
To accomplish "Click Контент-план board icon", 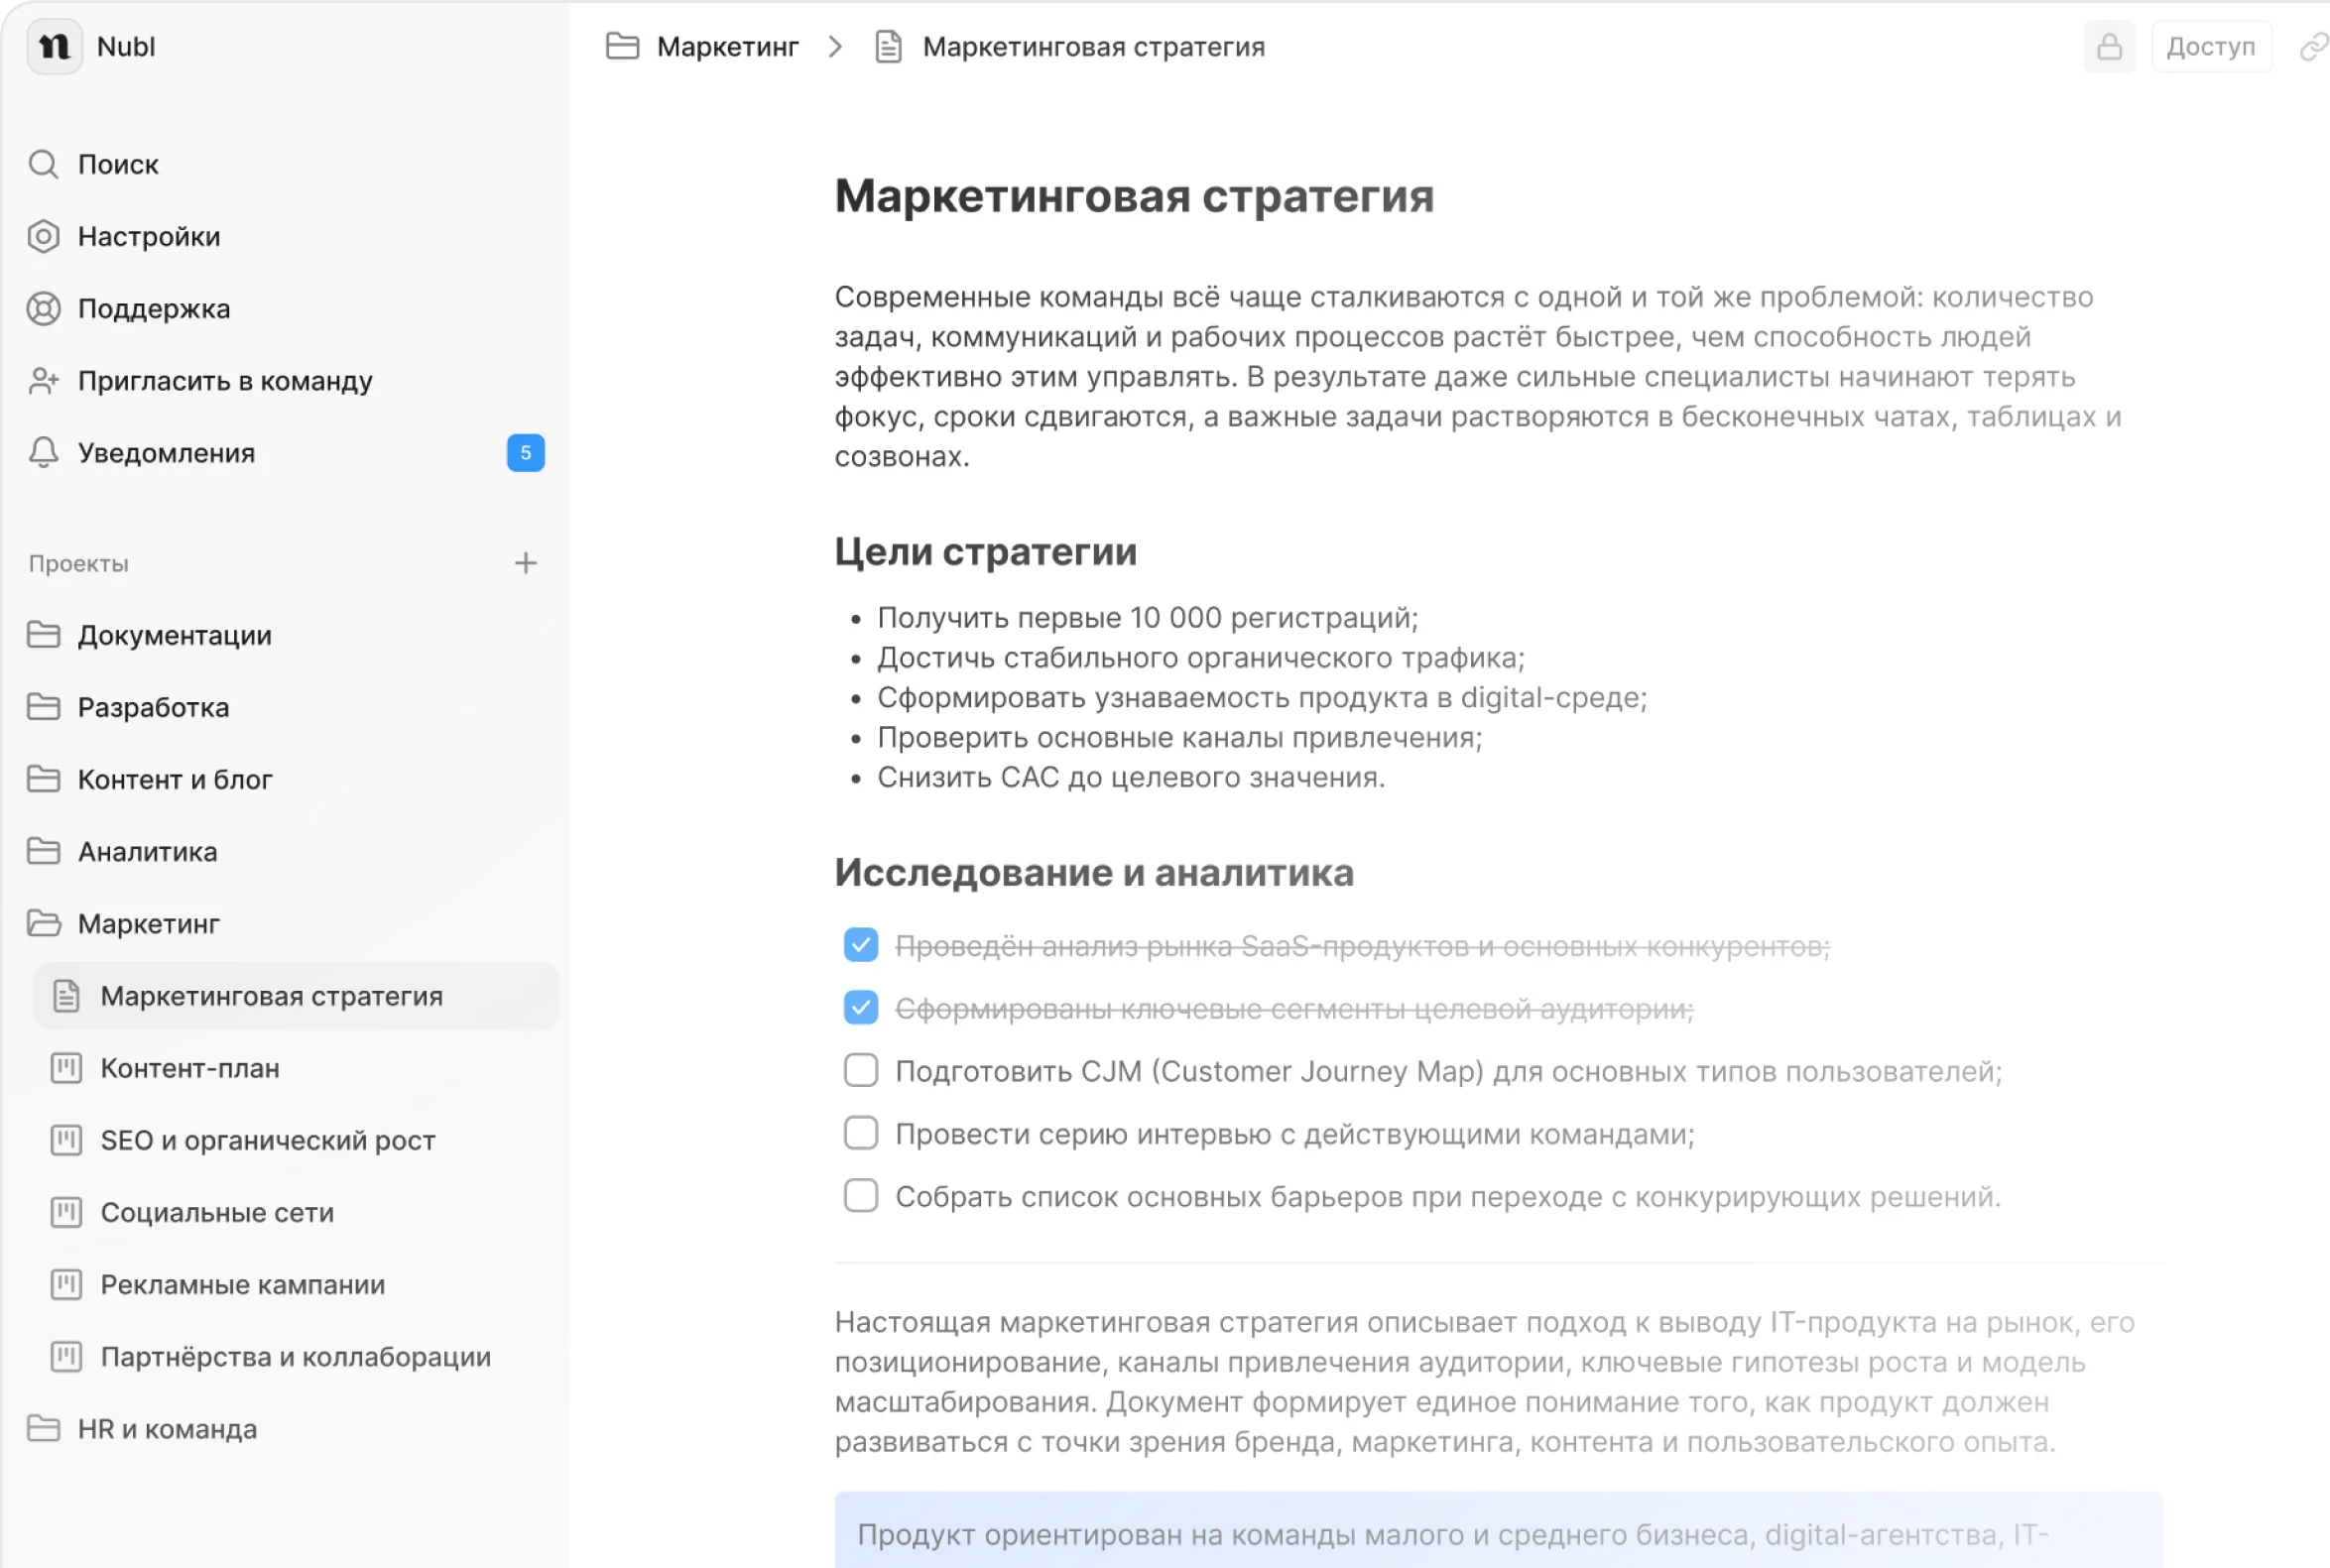I will [x=66, y=1068].
